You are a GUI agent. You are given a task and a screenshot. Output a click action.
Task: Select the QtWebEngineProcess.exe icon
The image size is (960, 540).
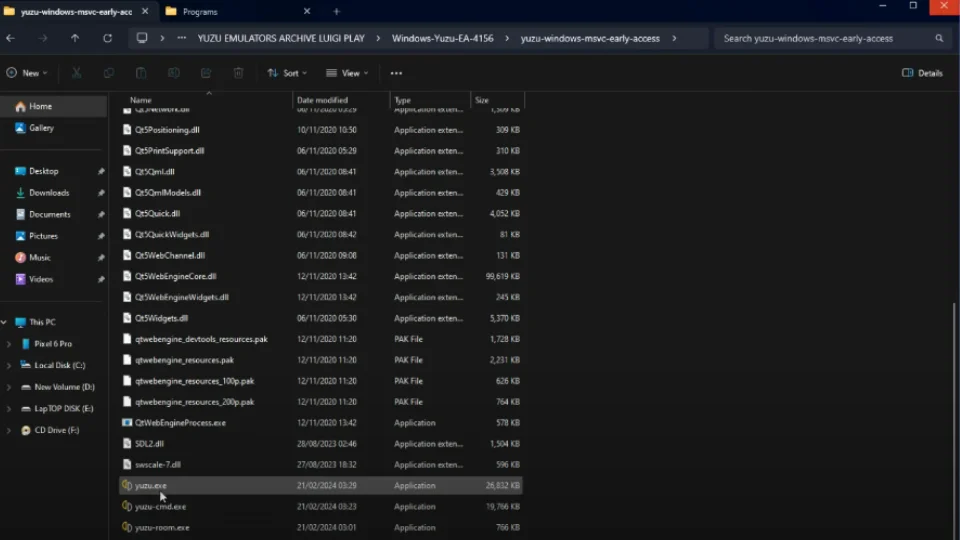[127, 422]
